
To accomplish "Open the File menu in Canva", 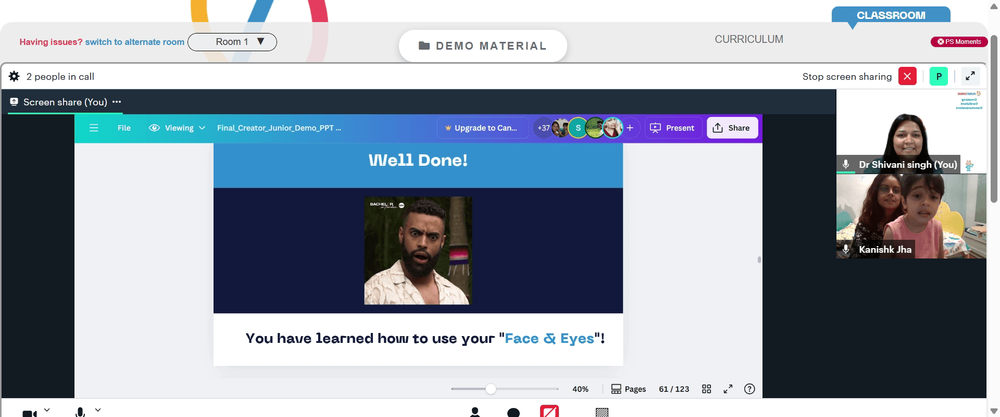I will [x=124, y=128].
